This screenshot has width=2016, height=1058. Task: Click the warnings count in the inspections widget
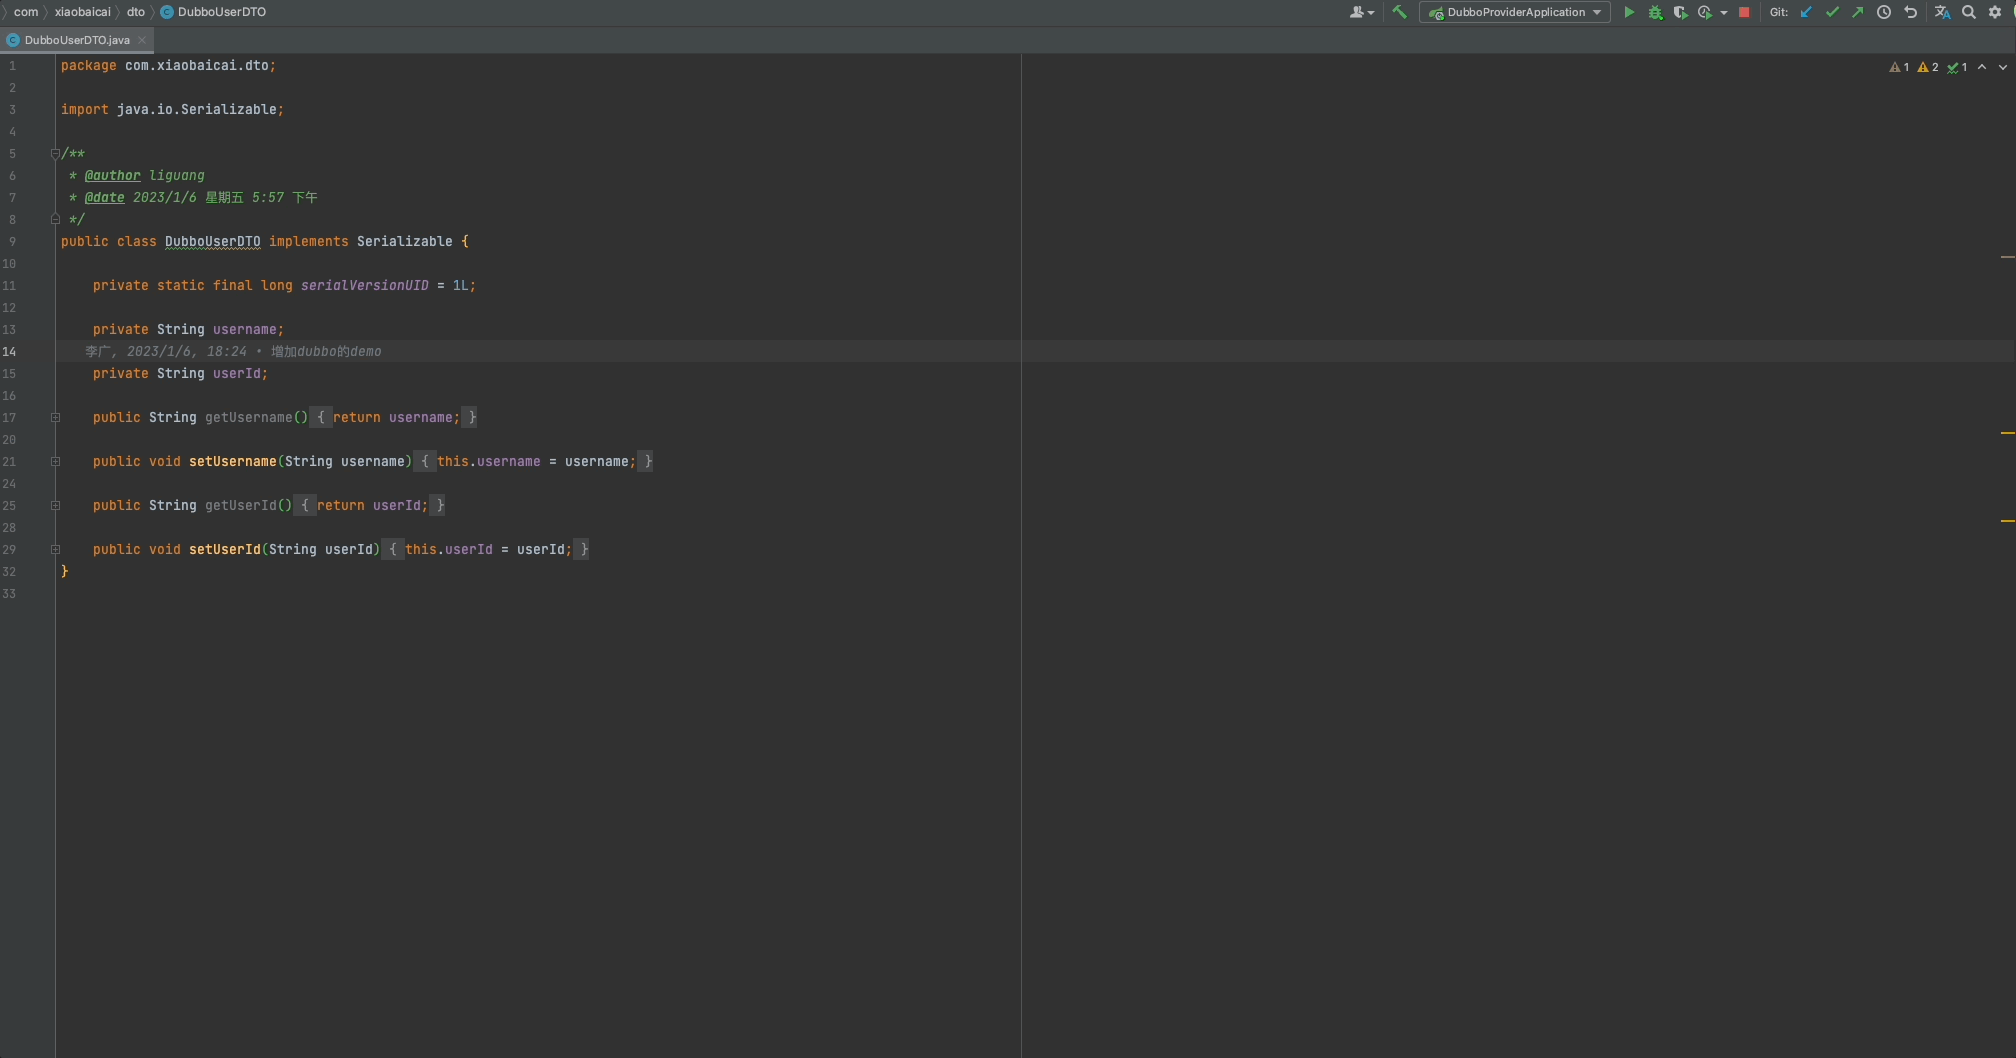[1925, 67]
